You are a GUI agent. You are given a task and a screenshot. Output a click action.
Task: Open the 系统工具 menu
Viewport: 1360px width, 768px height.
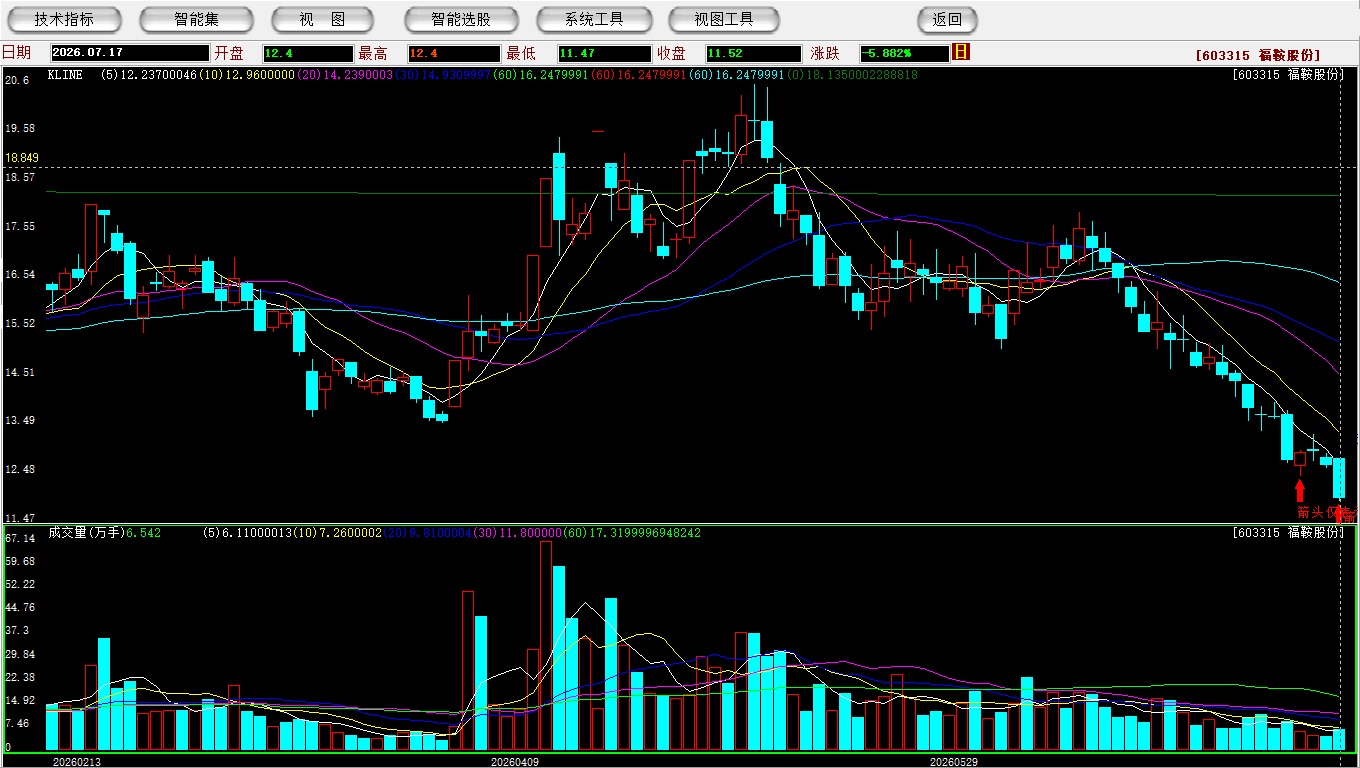click(594, 19)
